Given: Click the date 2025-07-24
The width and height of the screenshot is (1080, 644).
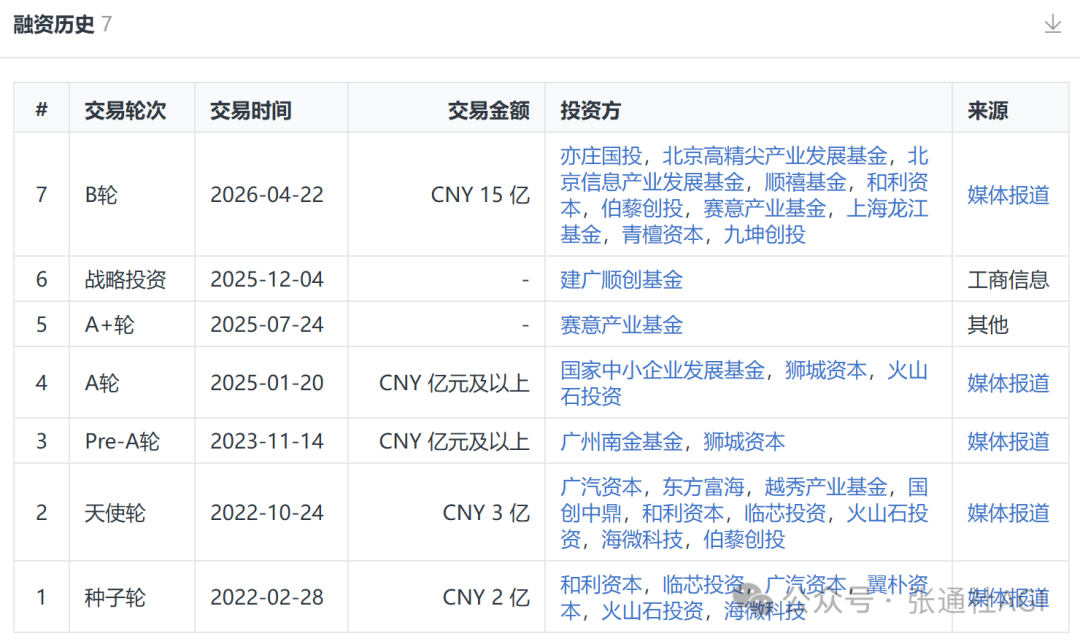Looking at the screenshot, I should pos(267,324).
